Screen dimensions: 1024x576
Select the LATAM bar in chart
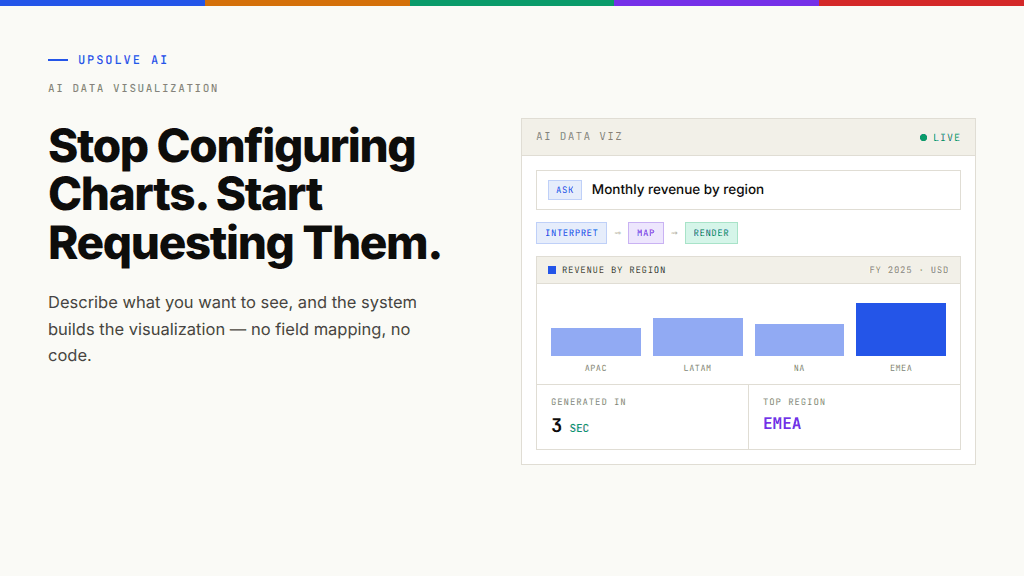point(697,337)
